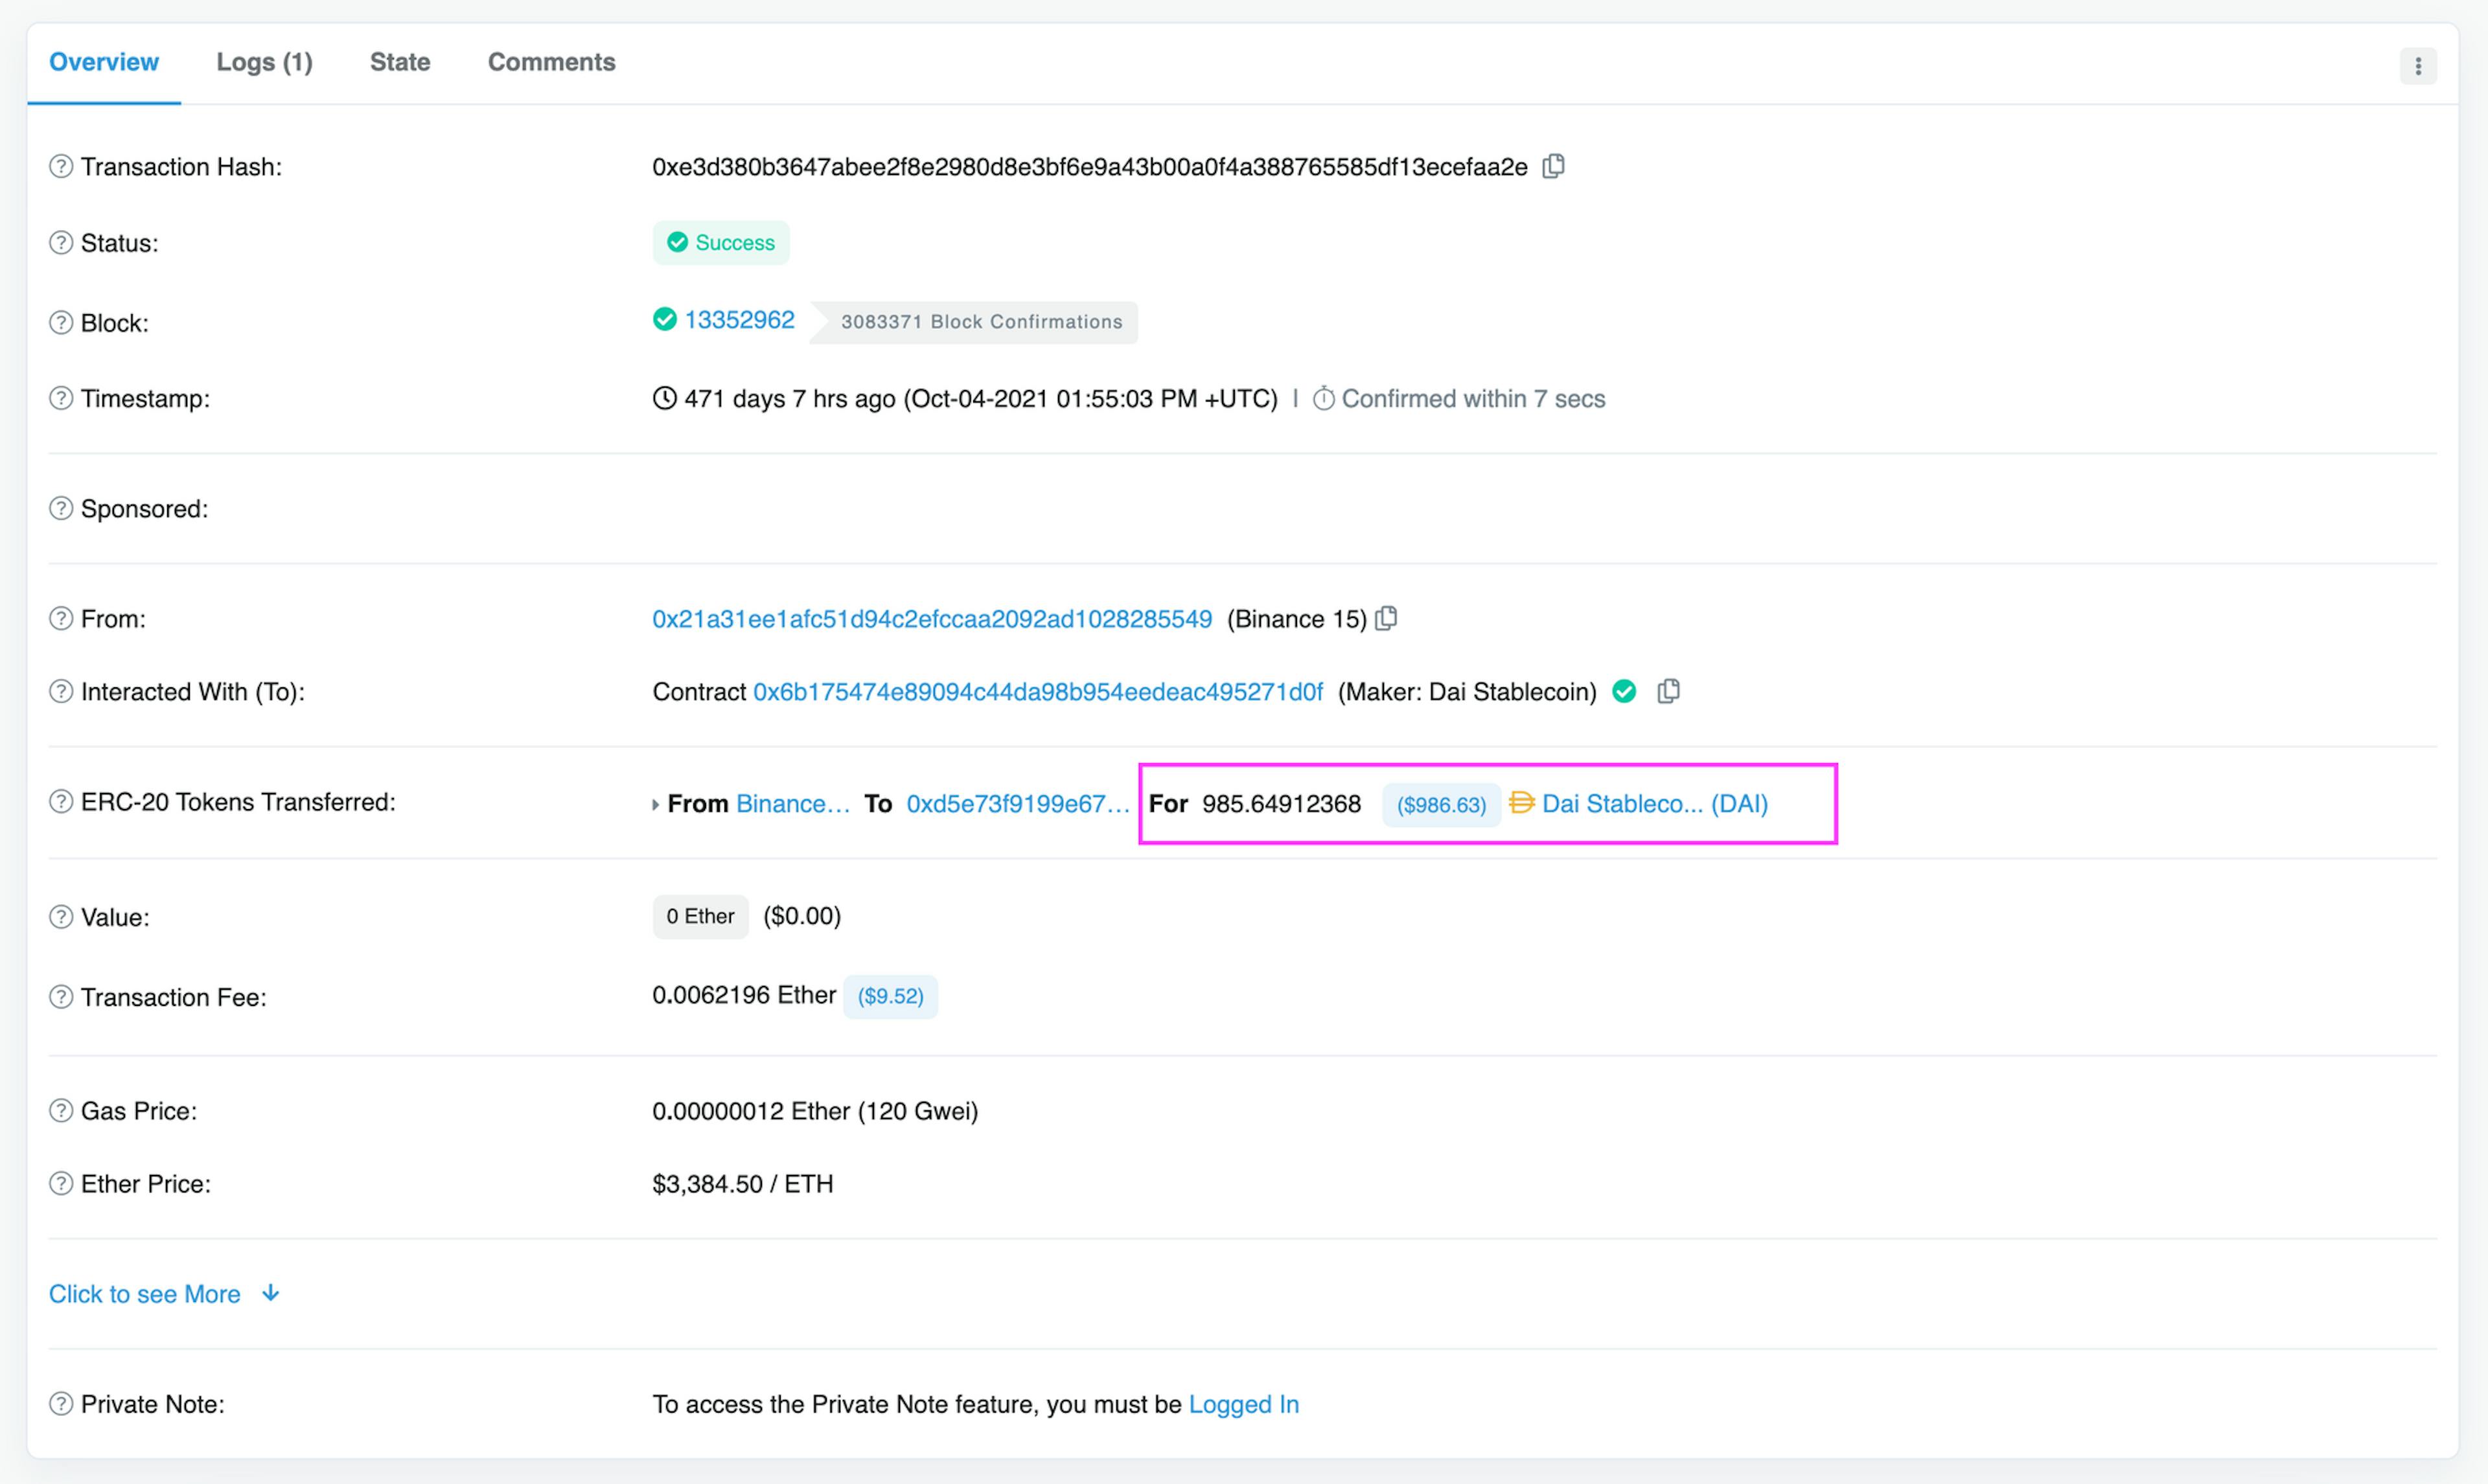
Task: Click help icon next to Interacted With (To)
Action: click(x=61, y=691)
